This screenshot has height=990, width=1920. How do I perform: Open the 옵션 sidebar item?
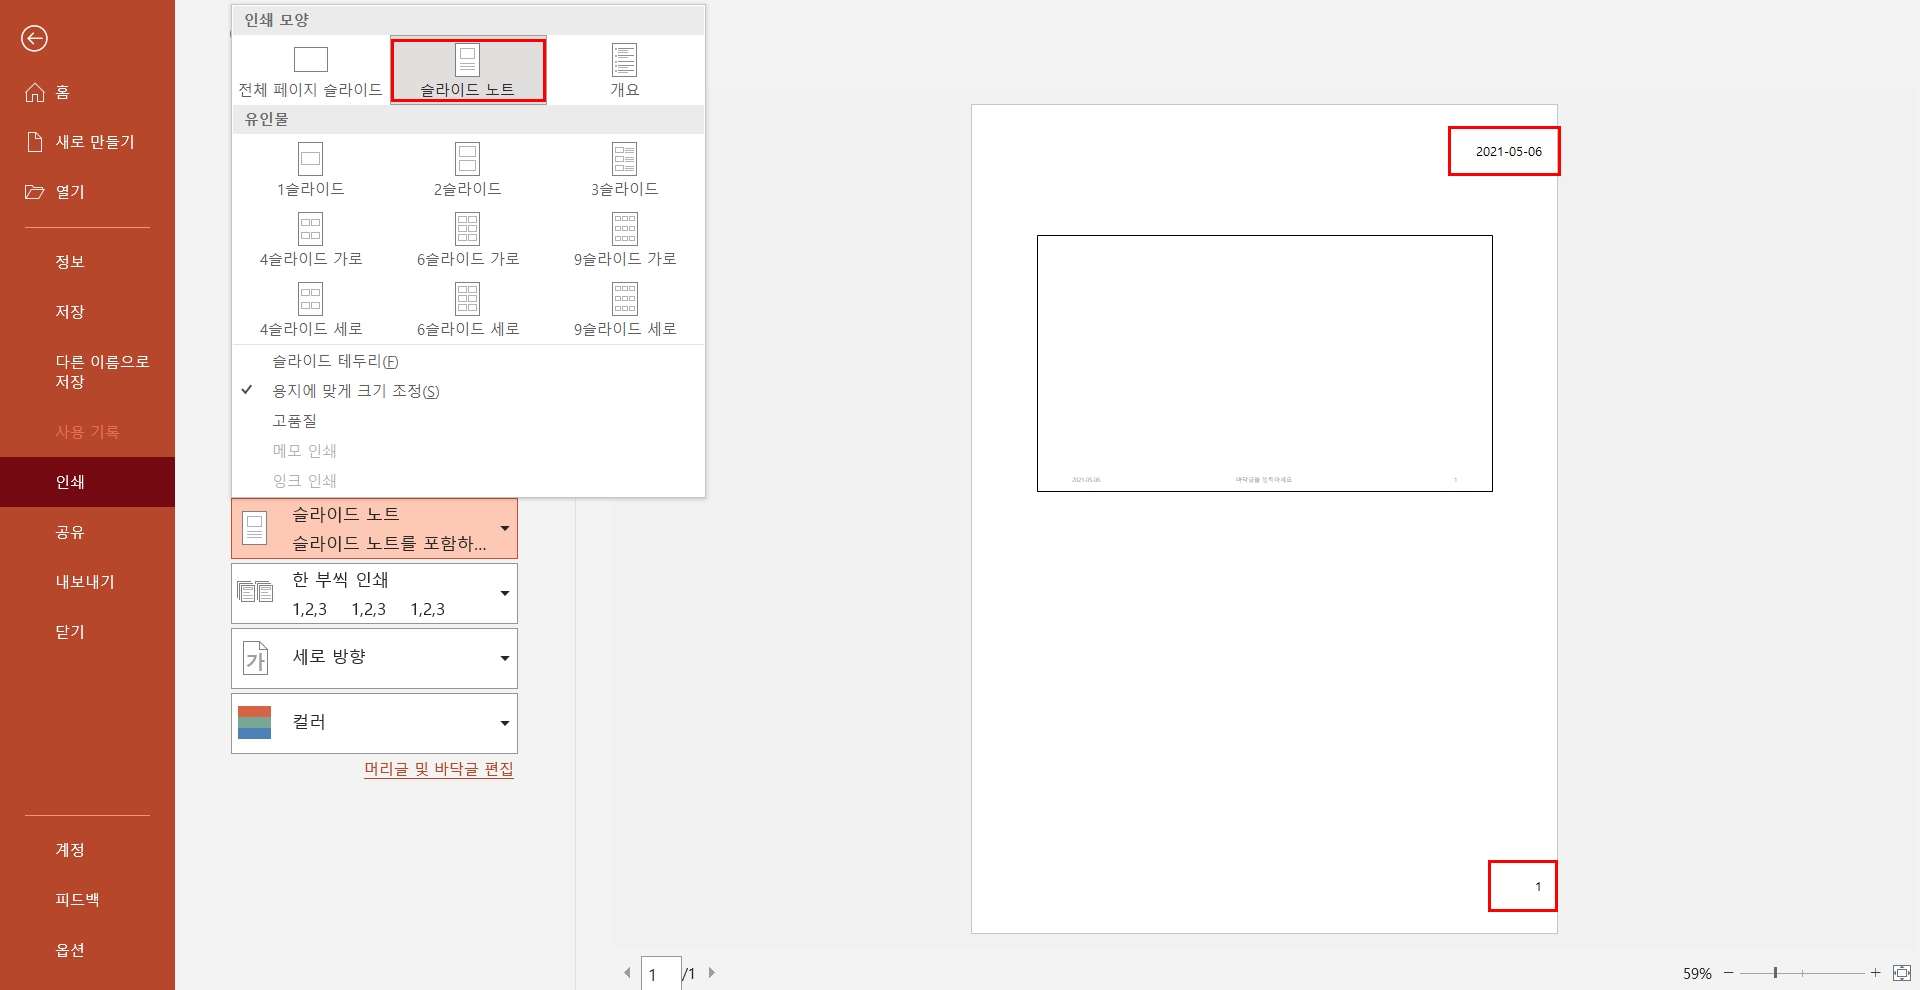pyautogui.click(x=87, y=950)
